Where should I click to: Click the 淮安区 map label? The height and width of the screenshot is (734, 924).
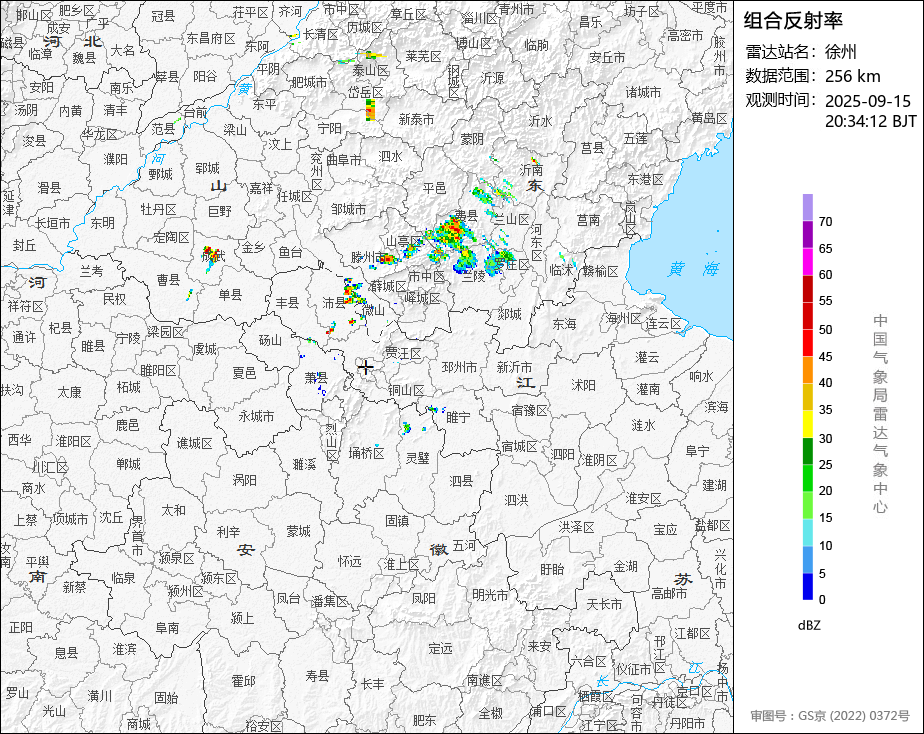click(x=644, y=498)
